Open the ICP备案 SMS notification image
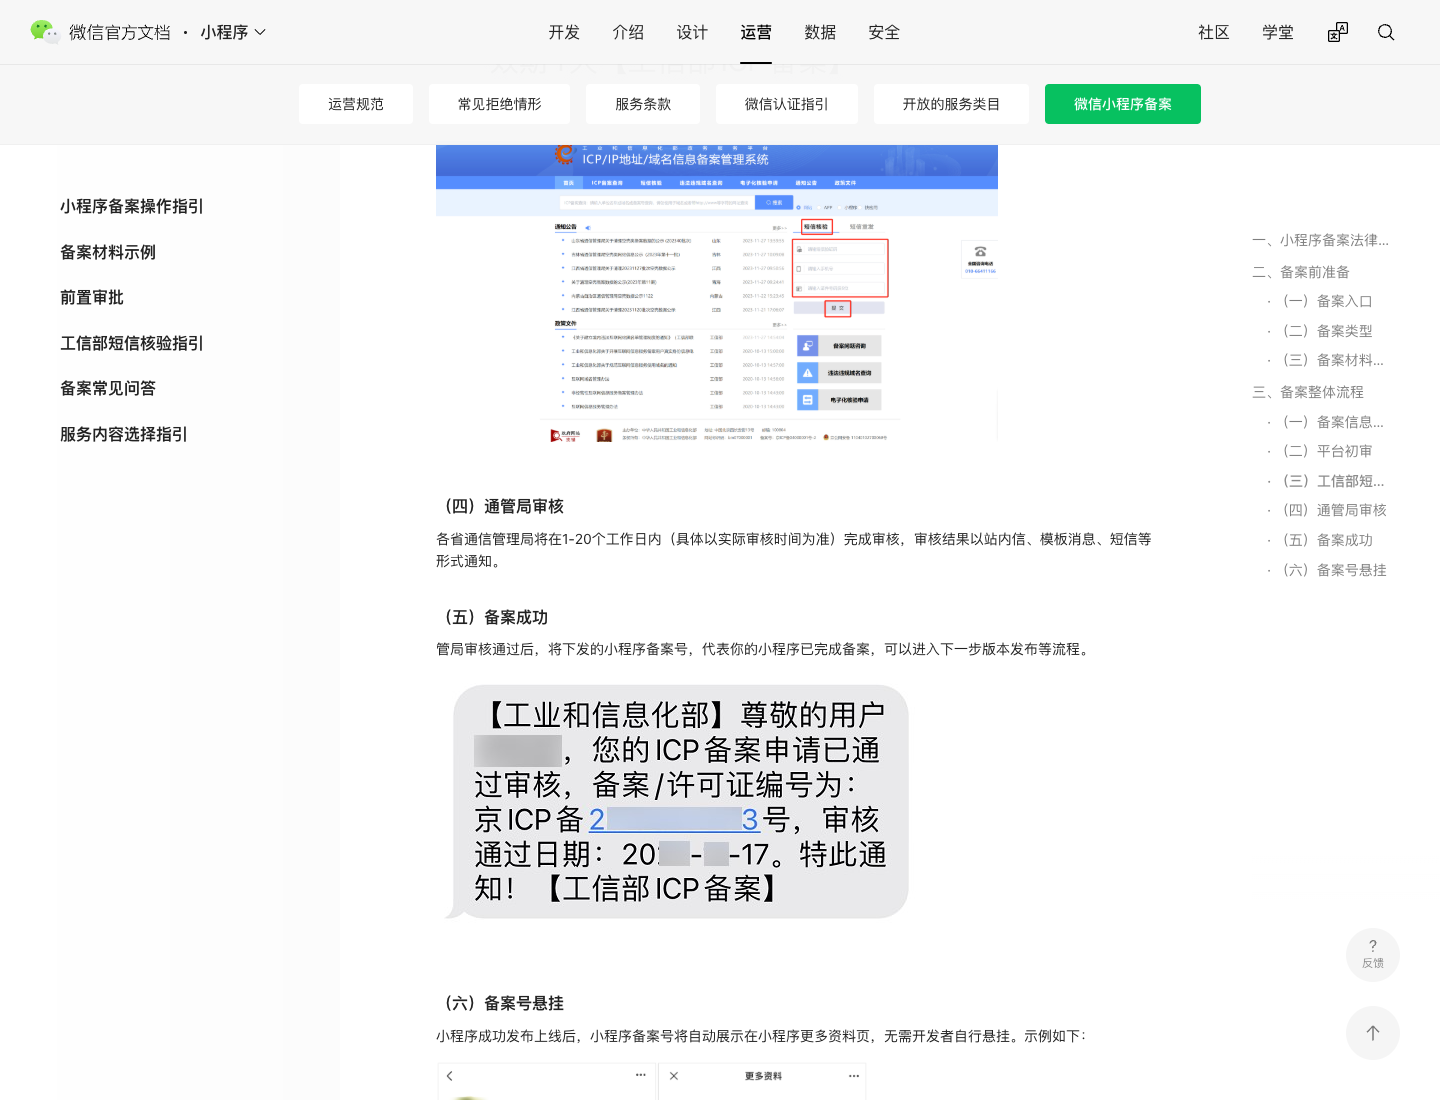This screenshot has height=1100, width=1440. 677,802
